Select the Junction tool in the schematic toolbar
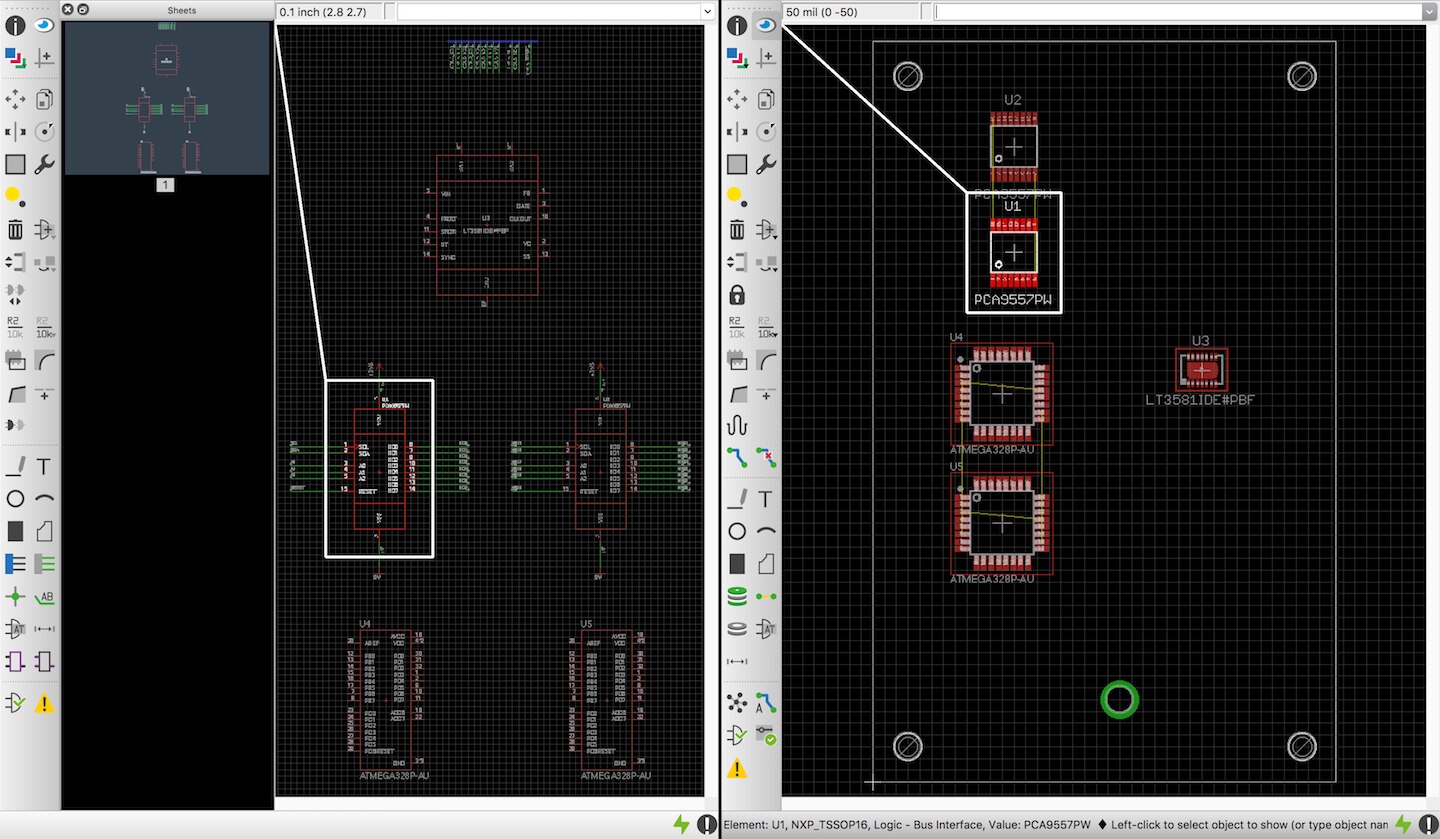 [16, 597]
